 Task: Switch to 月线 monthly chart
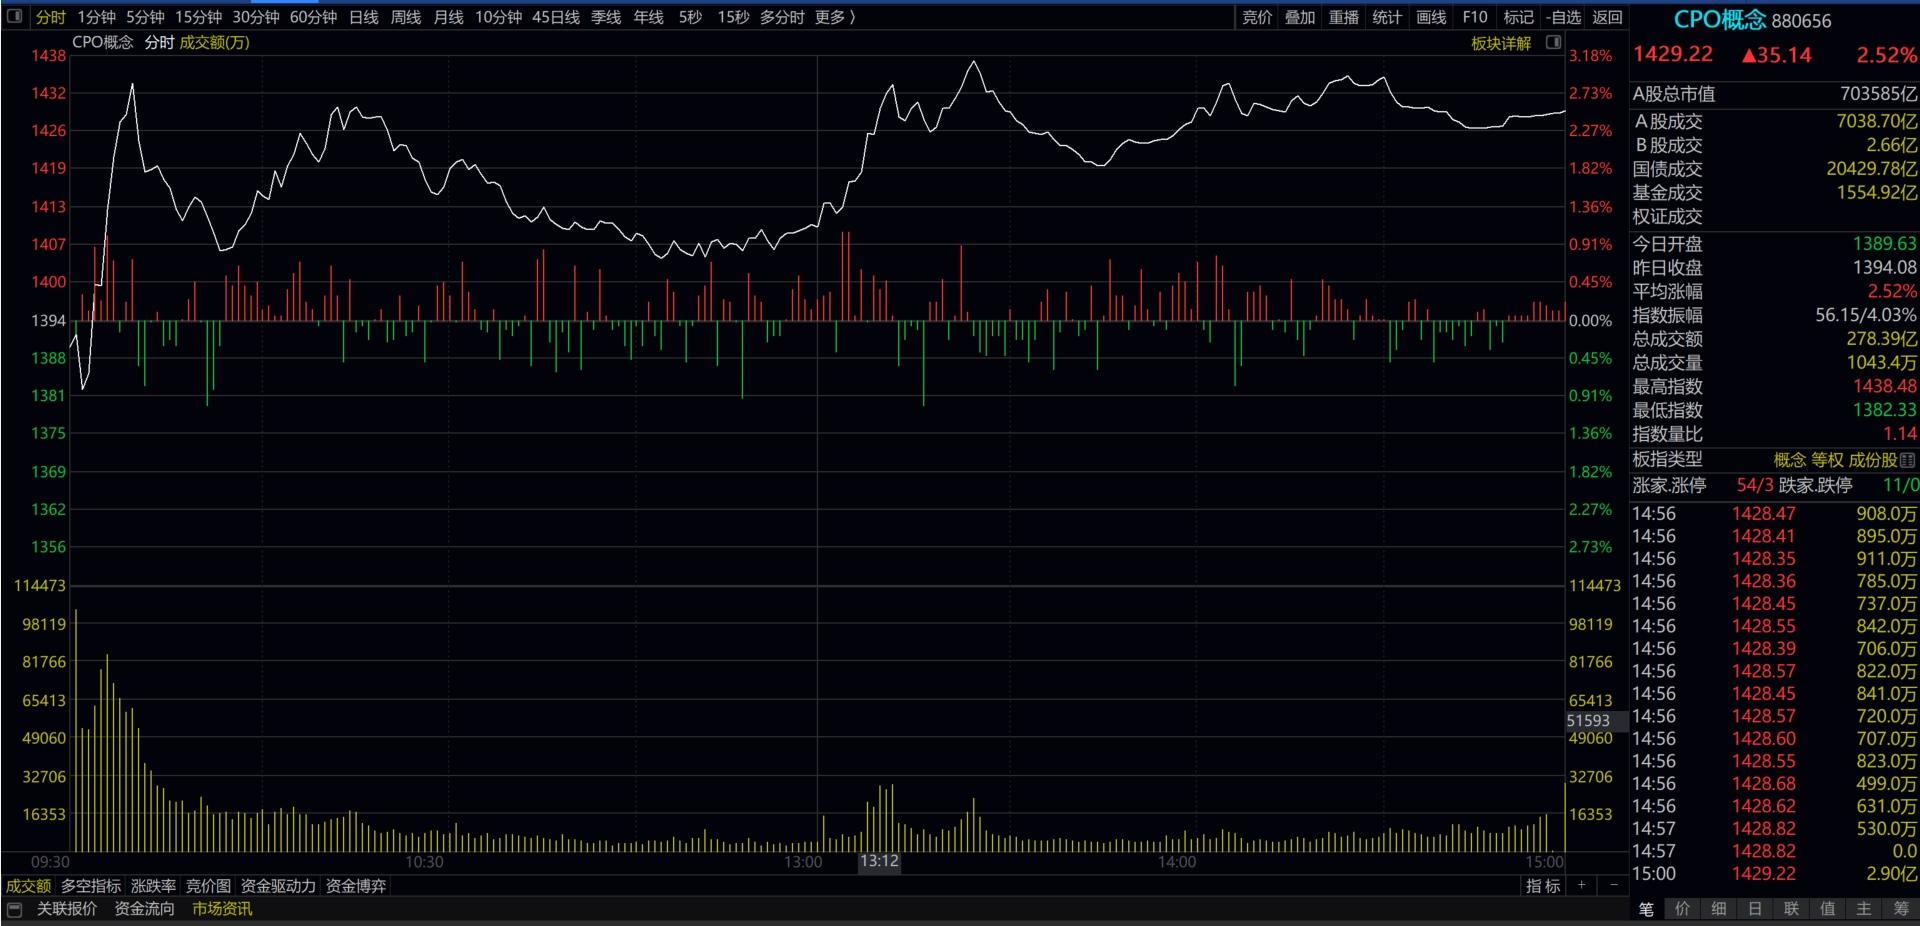tap(448, 17)
